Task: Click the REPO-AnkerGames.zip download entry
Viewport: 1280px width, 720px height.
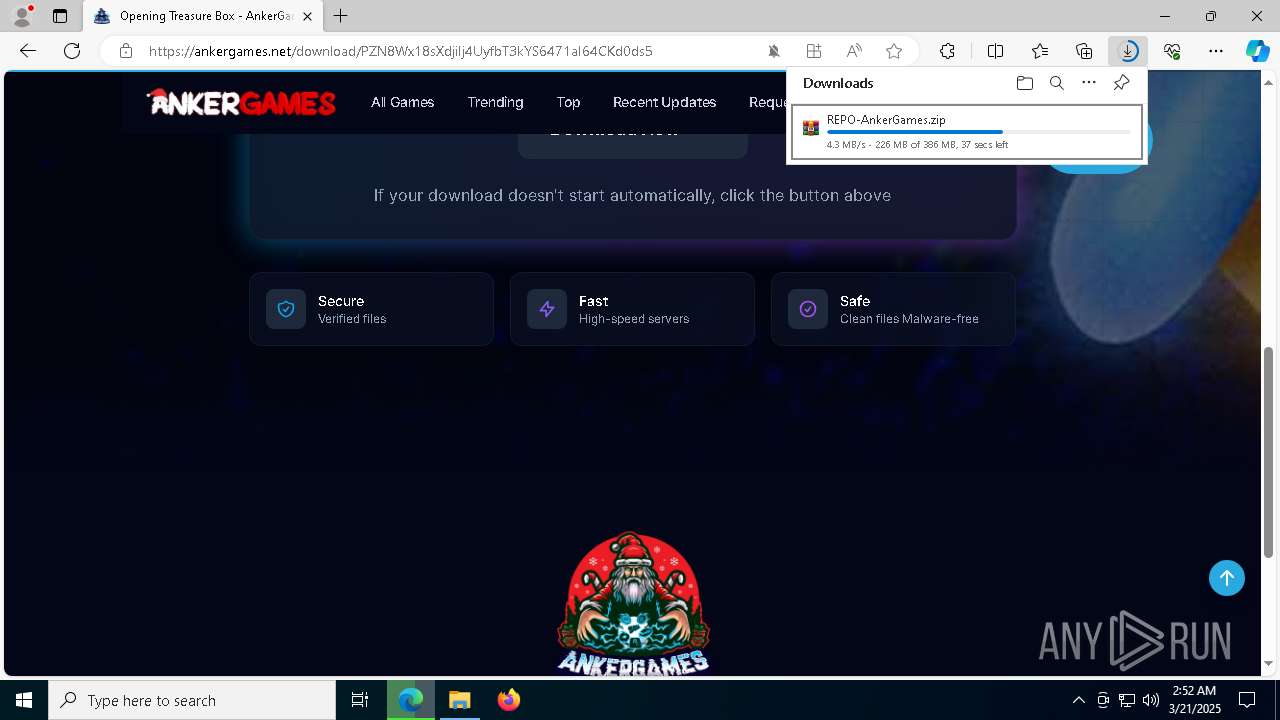Action: point(966,132)
